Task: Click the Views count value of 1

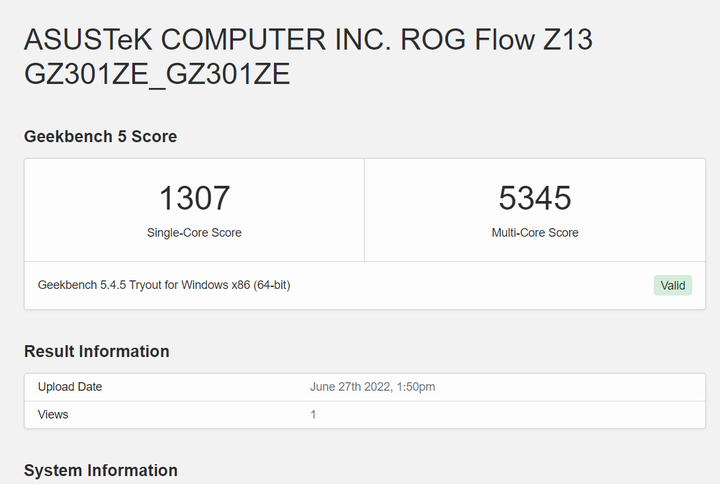Action: [x=313, y=414]
